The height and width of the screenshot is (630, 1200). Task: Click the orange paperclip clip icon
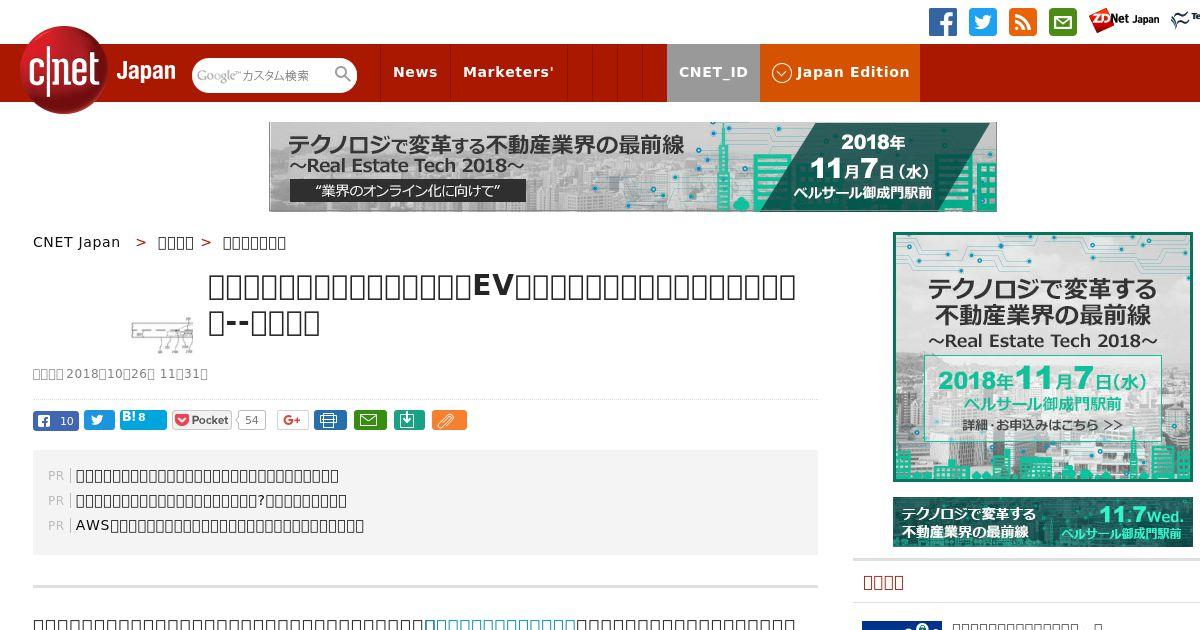[x=449, y=420]
